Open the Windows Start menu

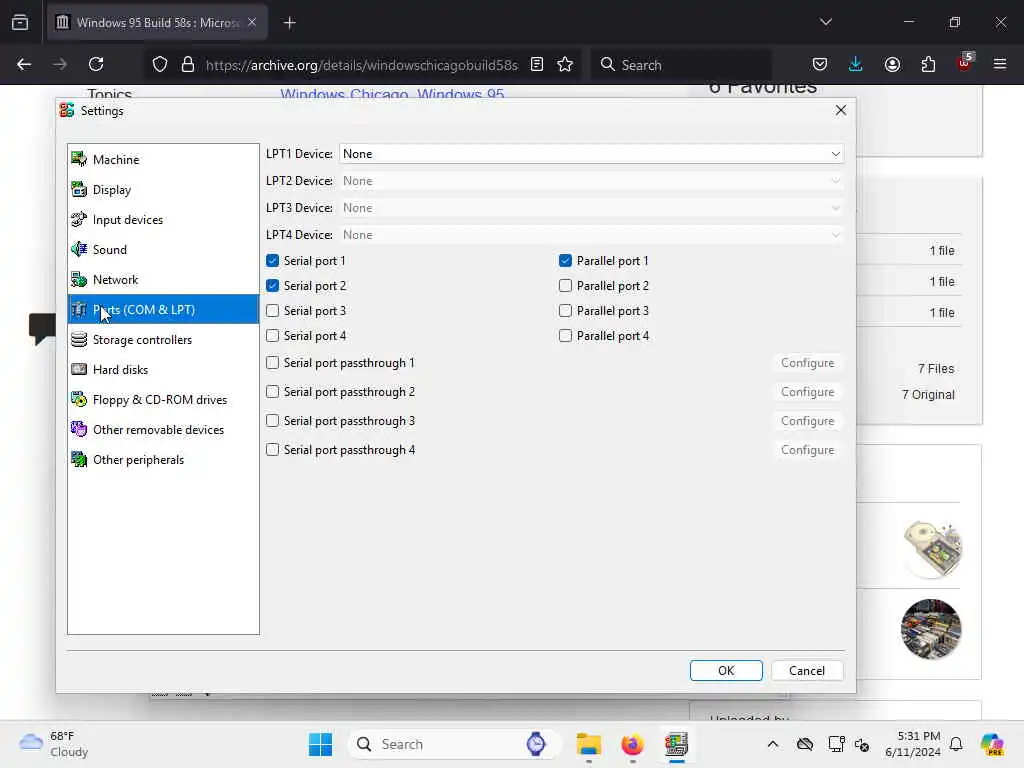click(320, 744)
